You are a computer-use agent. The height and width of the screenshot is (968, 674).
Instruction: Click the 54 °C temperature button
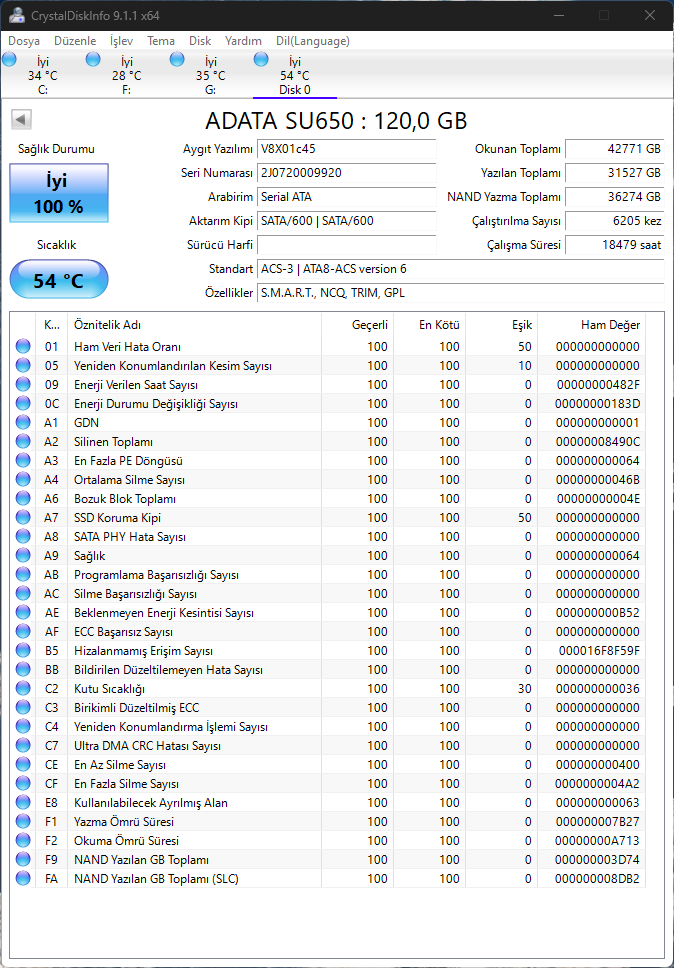(59, 280)
